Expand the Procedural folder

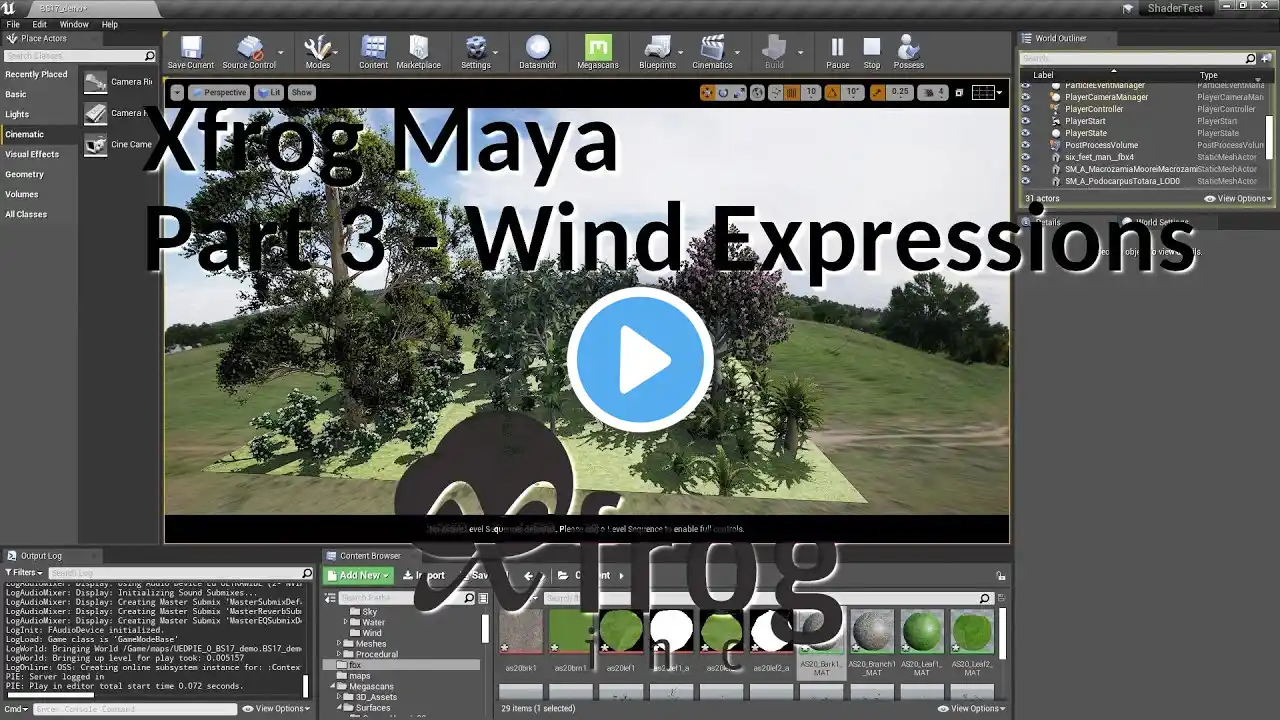point(339,655)
